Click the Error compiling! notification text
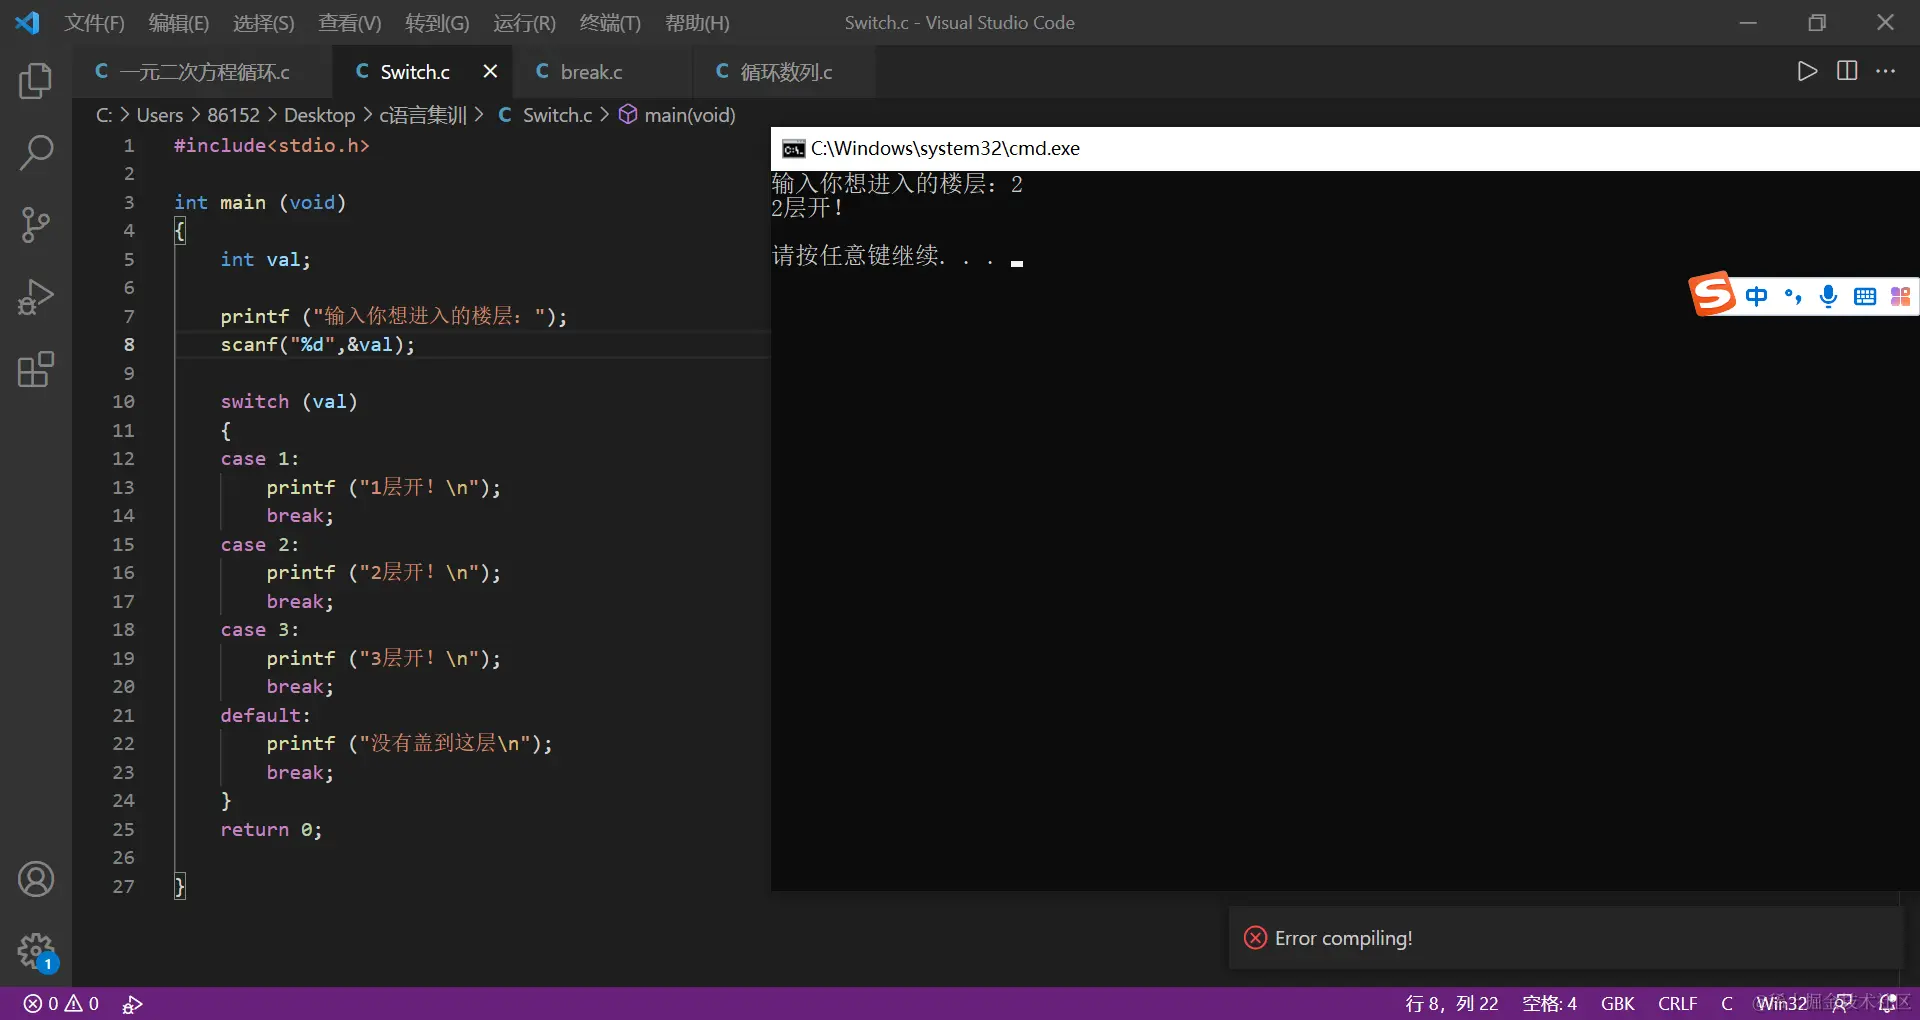 click(x=1343, y=938)
